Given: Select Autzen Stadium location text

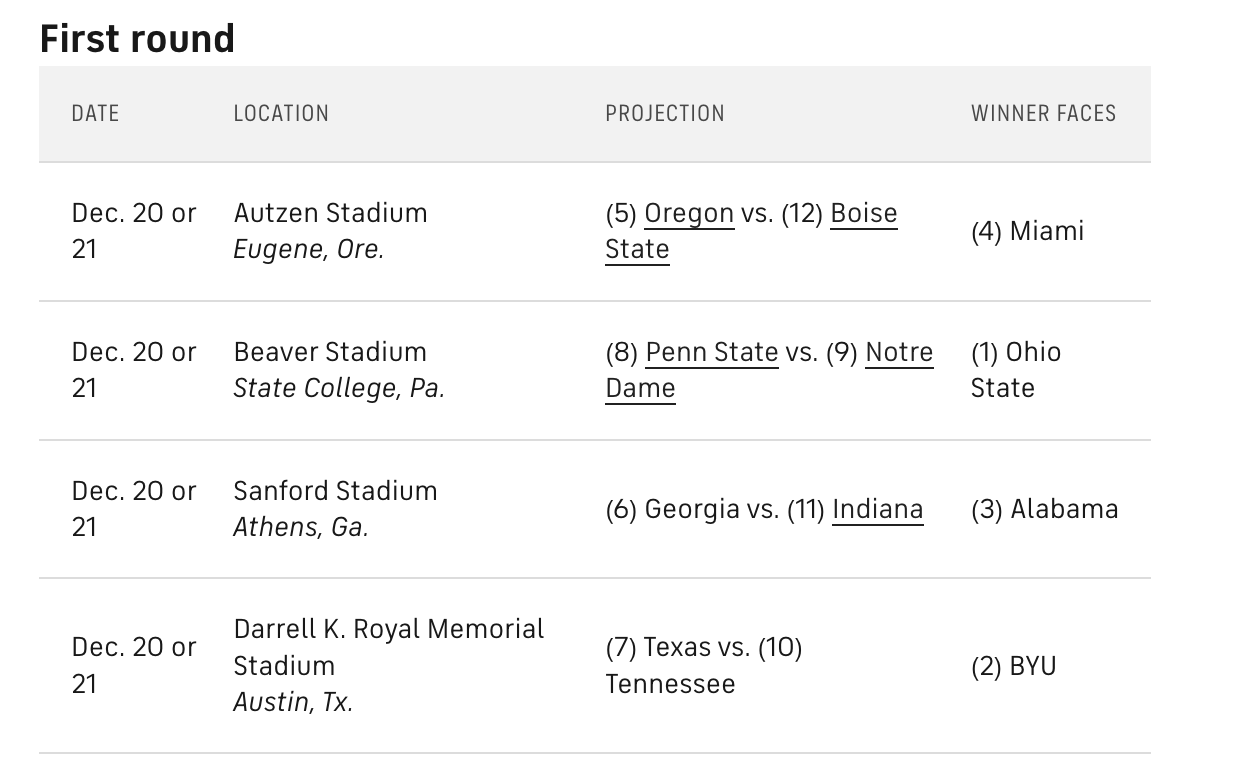Looking at the screenshot, I should pos(330,213).
